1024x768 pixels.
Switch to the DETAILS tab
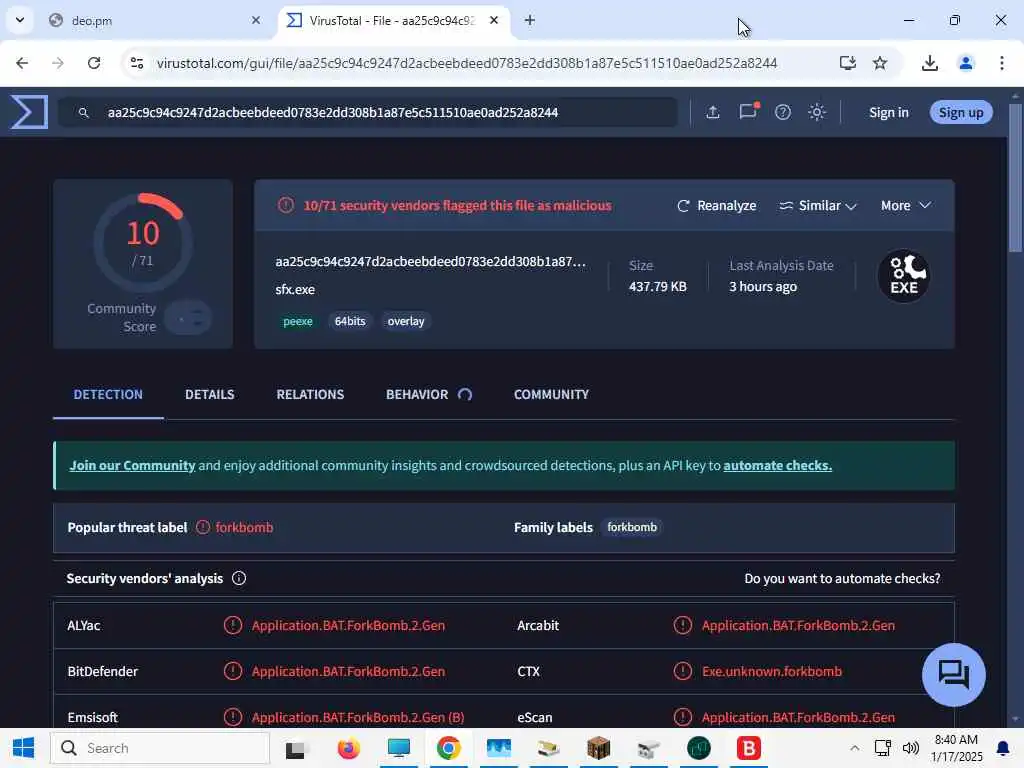tap(210, 394)
